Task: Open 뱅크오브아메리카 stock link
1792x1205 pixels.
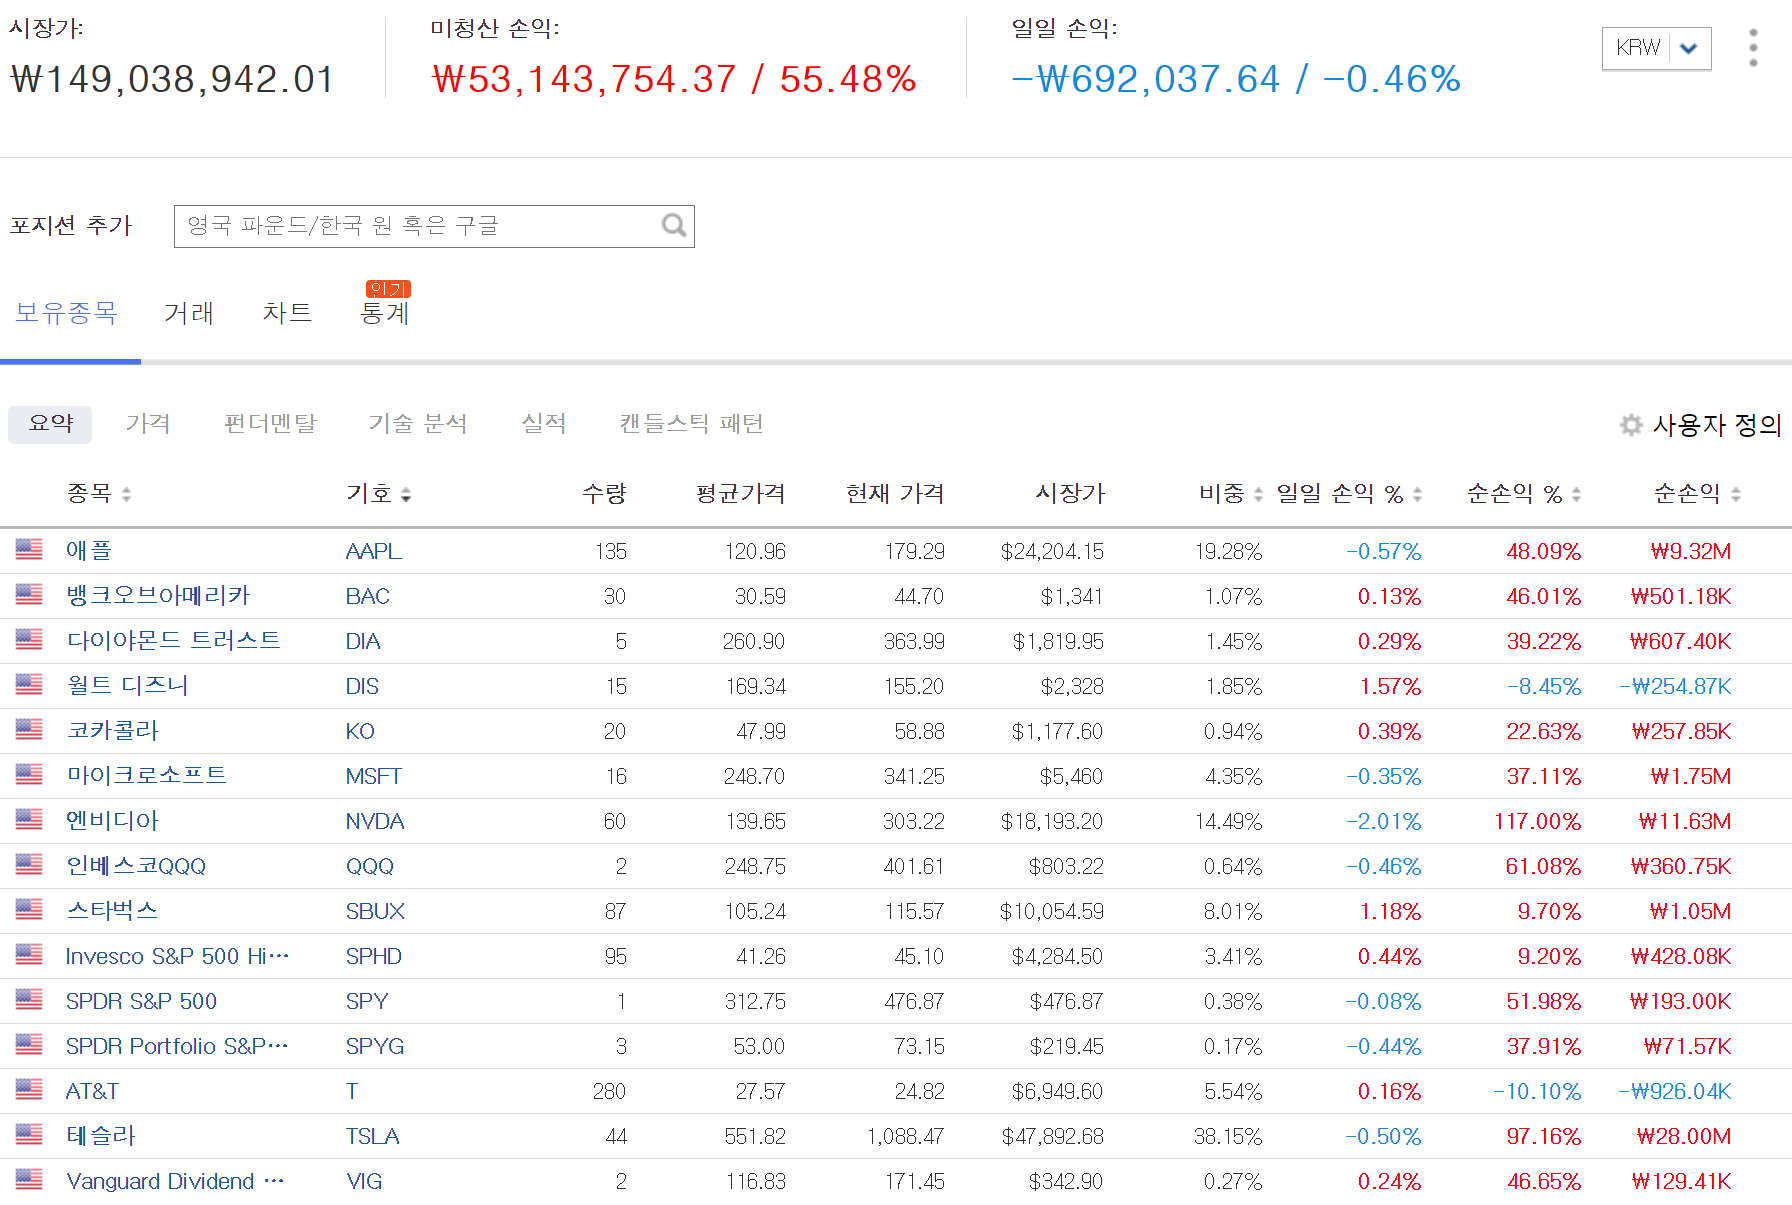Action: point(158,595)
